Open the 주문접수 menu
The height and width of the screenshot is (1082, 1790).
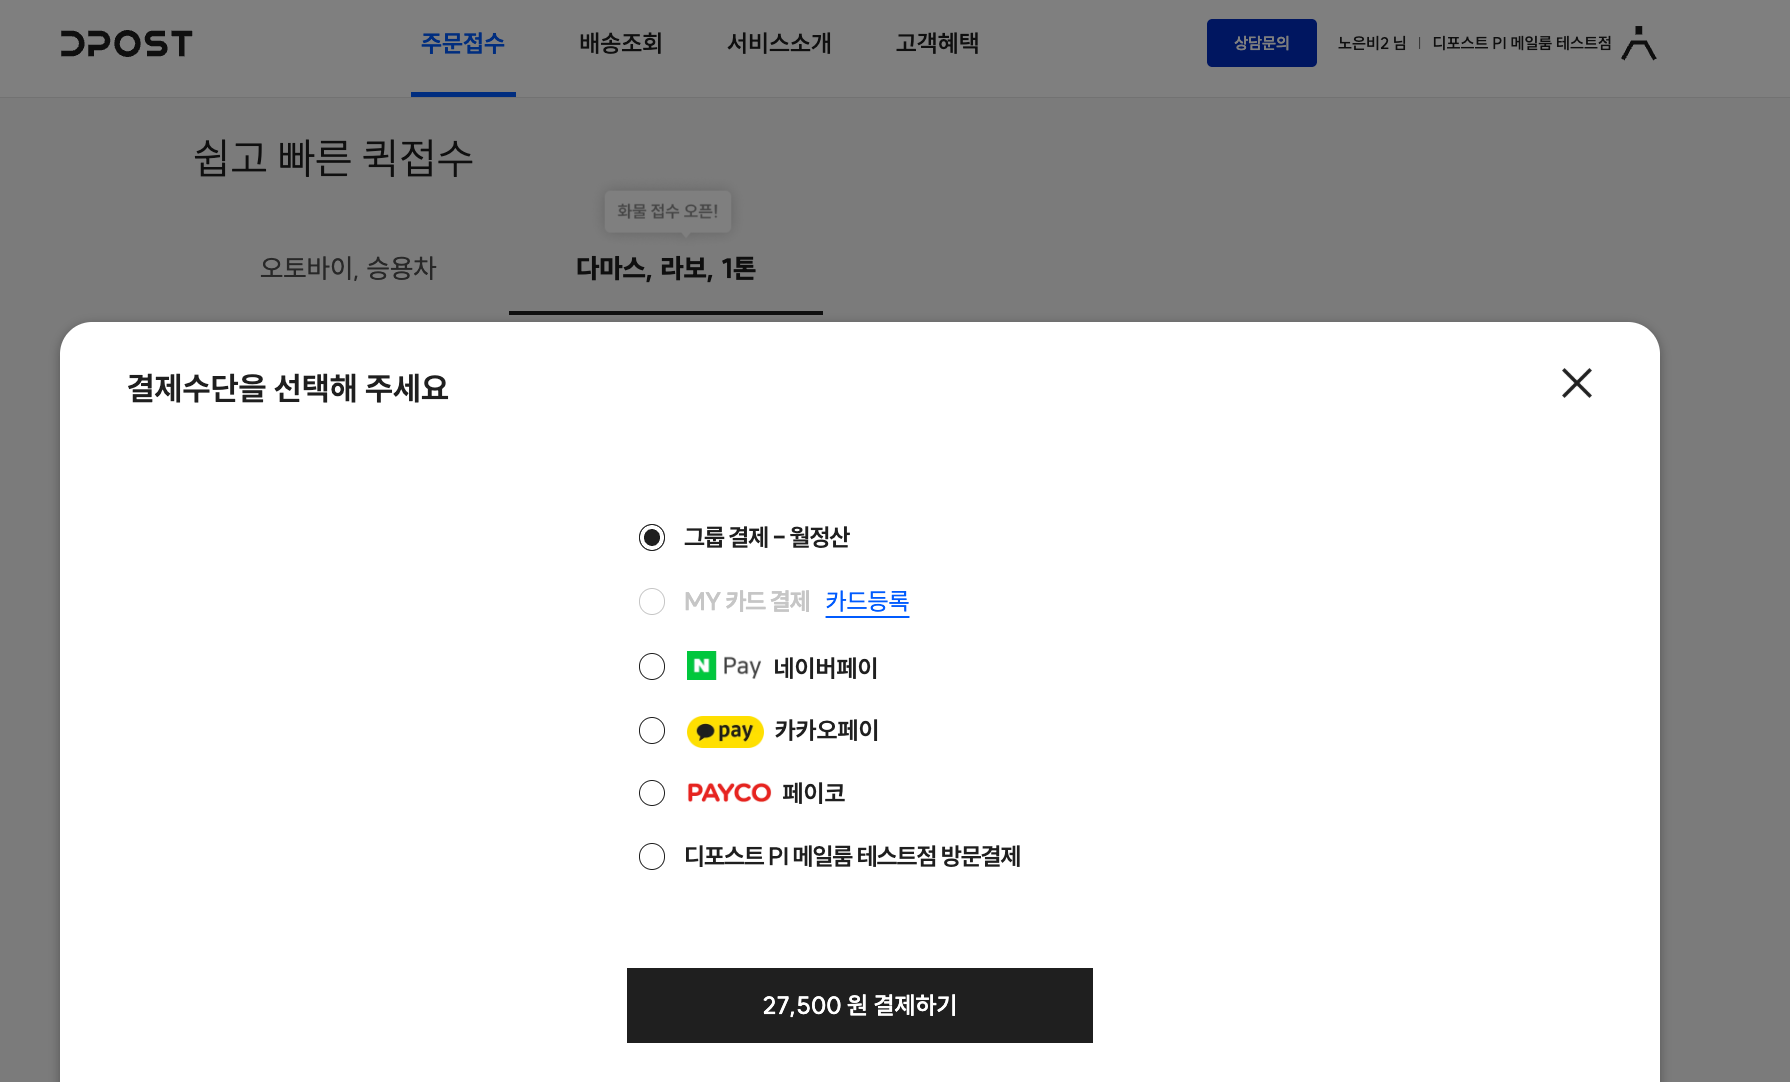tap(463, 44)
